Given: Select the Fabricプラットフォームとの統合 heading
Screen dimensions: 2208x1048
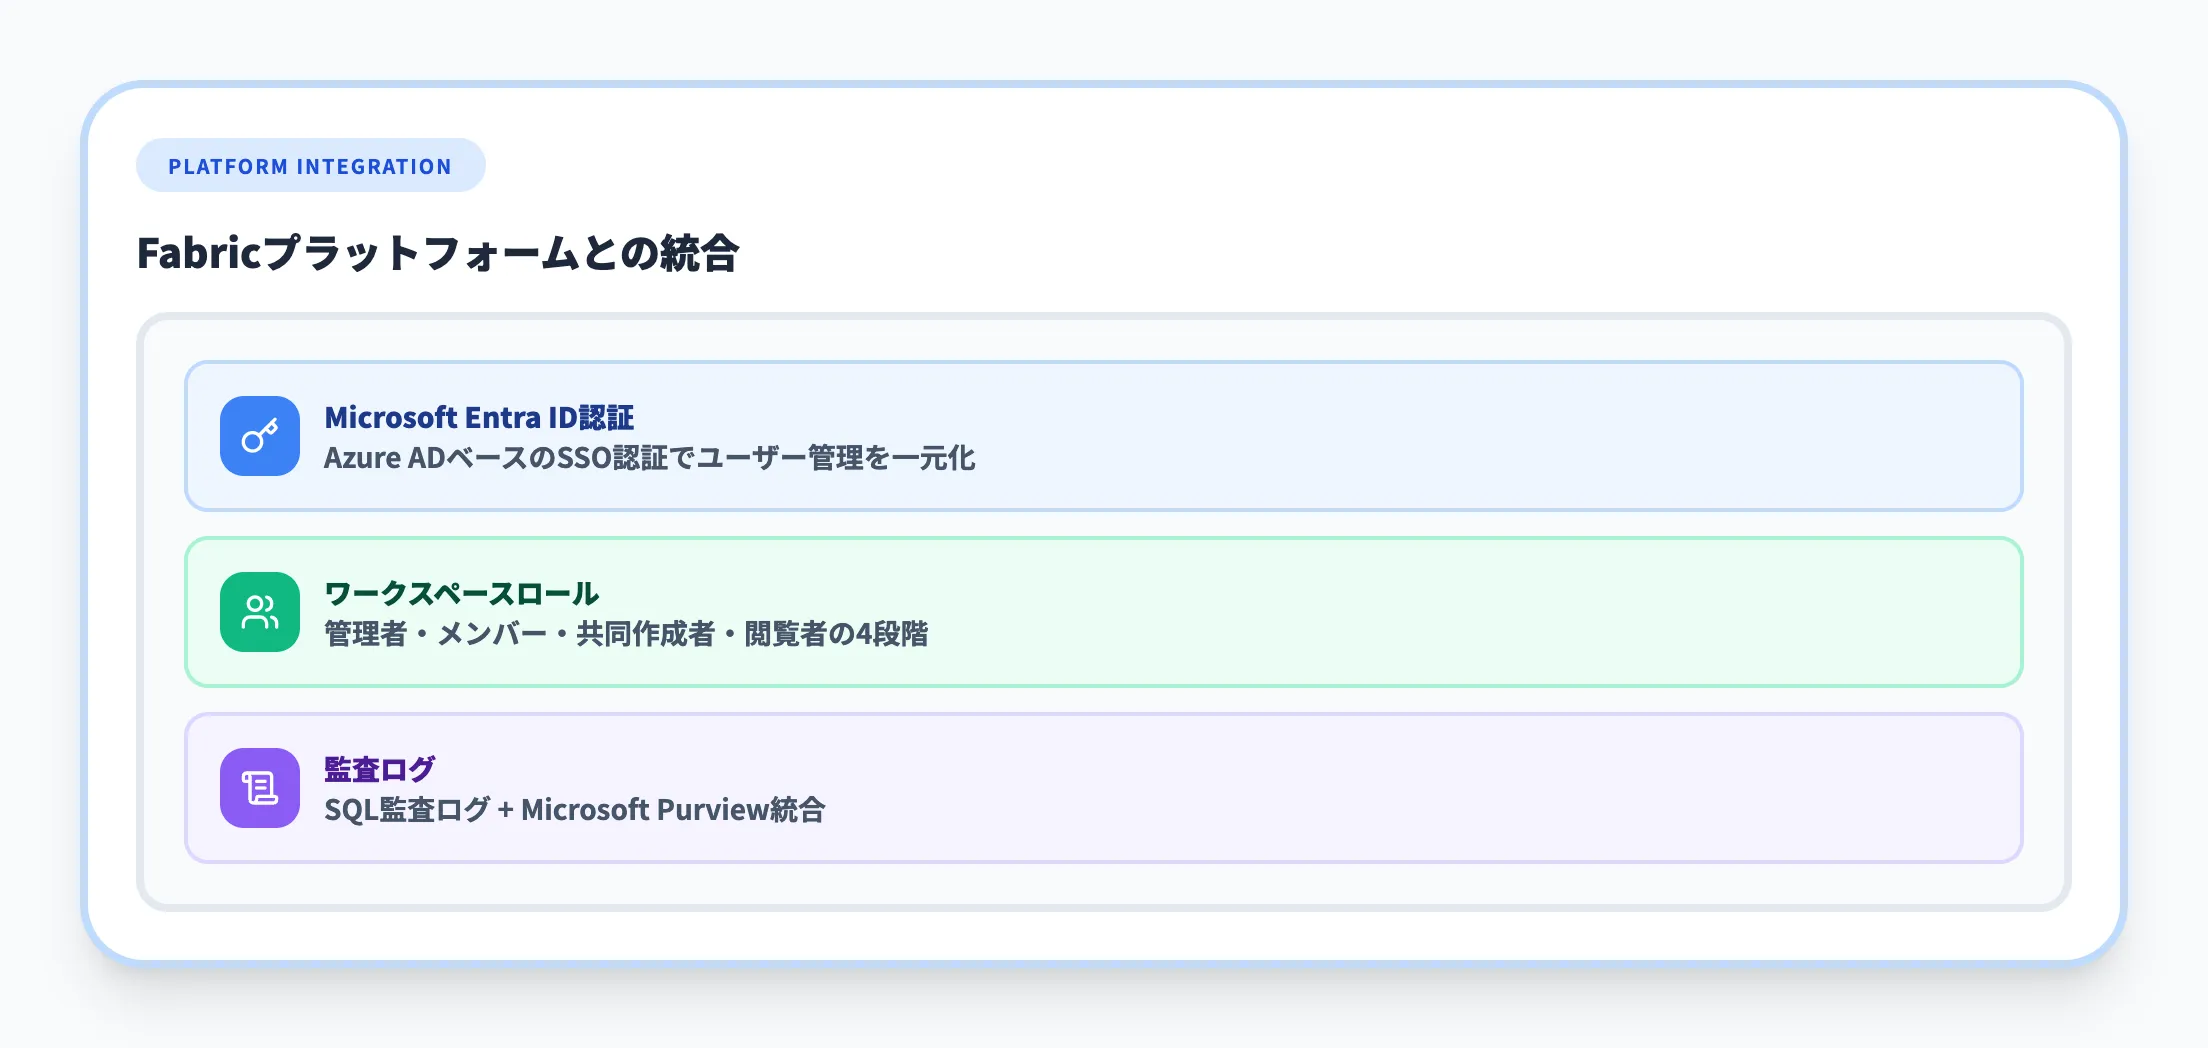Looking at the screenshot, I should 440,254.
